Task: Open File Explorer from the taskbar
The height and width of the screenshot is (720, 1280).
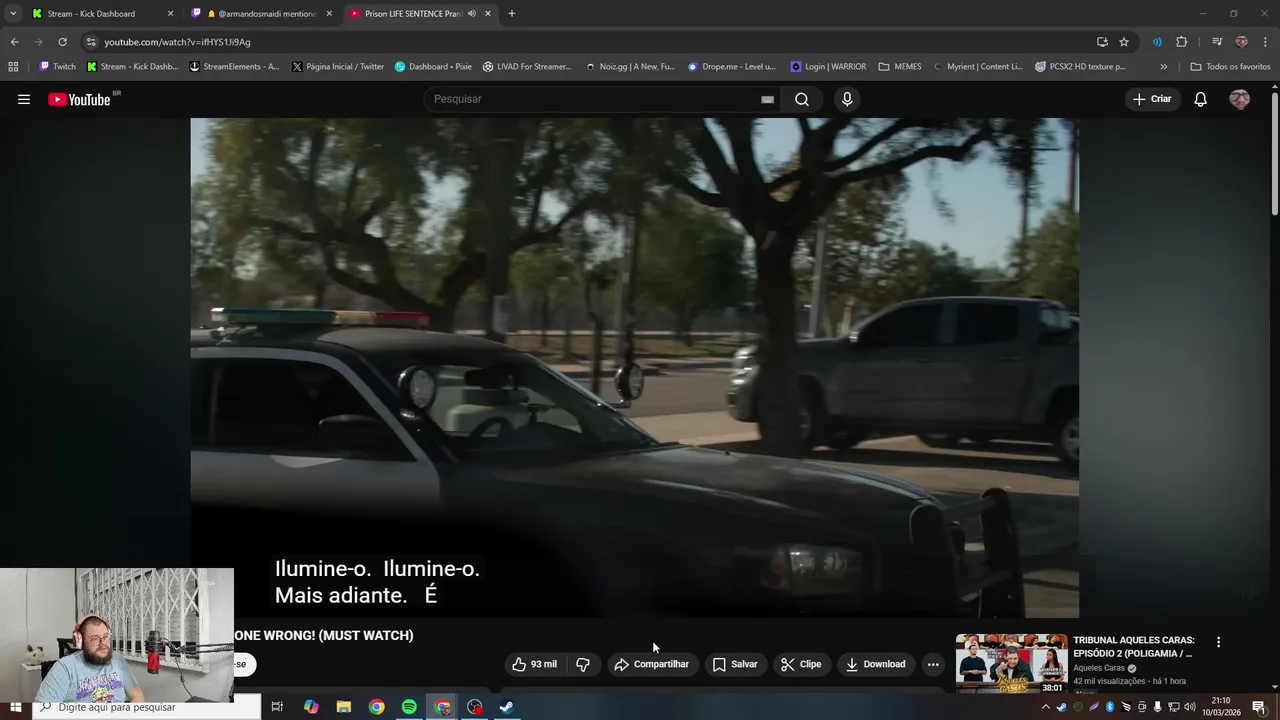Action: 343,707
